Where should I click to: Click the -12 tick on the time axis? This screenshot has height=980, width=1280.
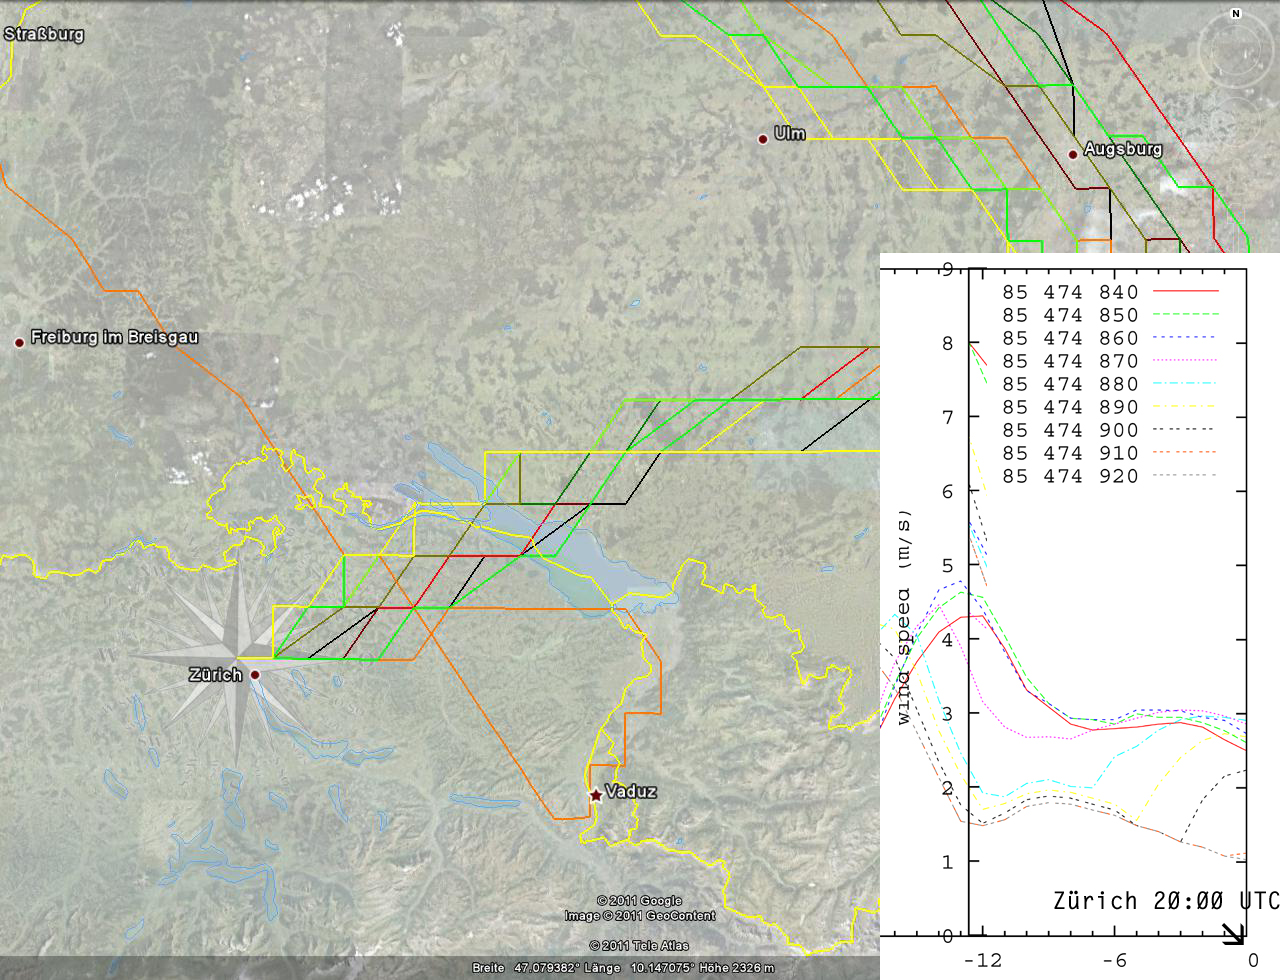tap(982, 960)
